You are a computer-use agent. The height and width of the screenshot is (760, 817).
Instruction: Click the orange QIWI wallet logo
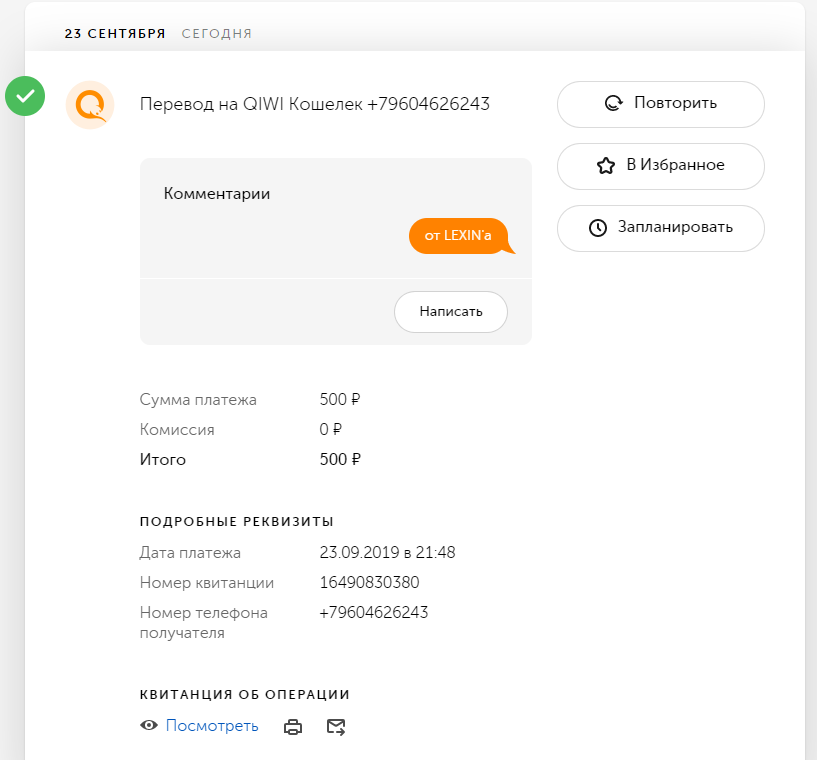[x=89, y=104]
